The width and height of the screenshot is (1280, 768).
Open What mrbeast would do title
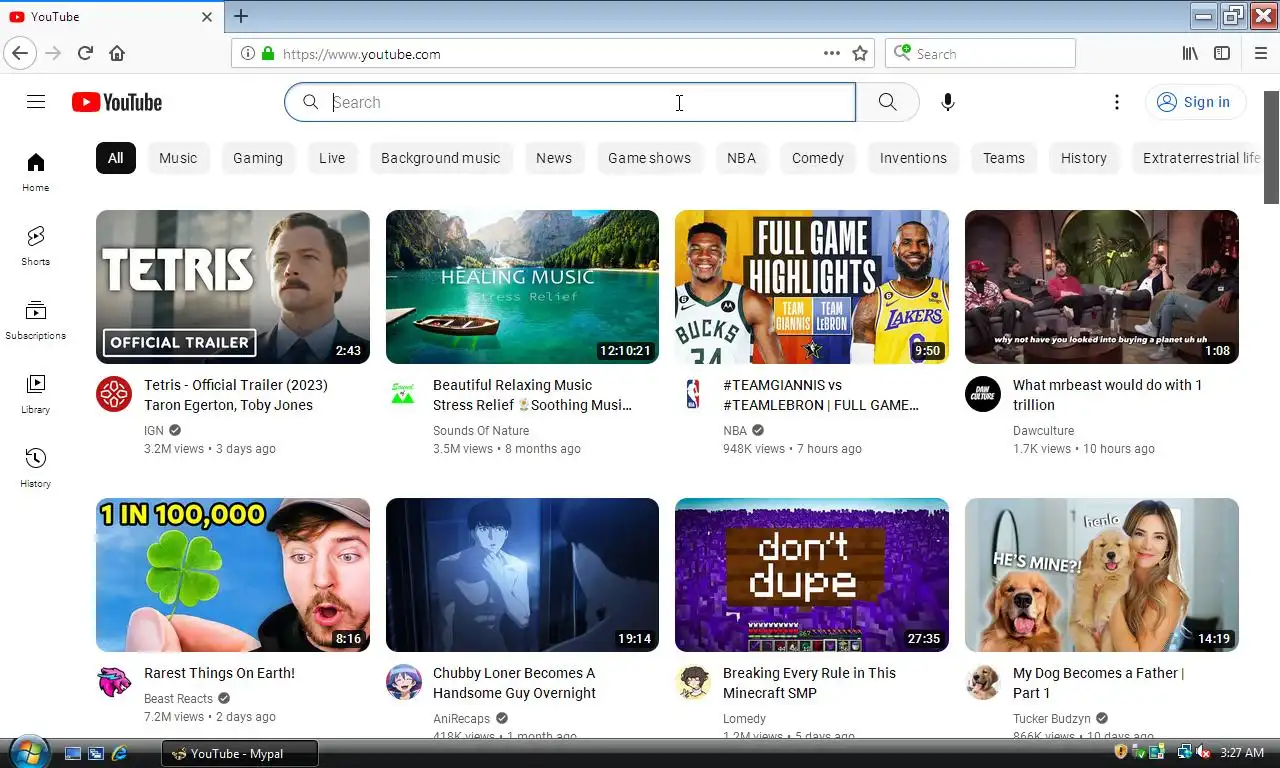[x=1108, y=395]
